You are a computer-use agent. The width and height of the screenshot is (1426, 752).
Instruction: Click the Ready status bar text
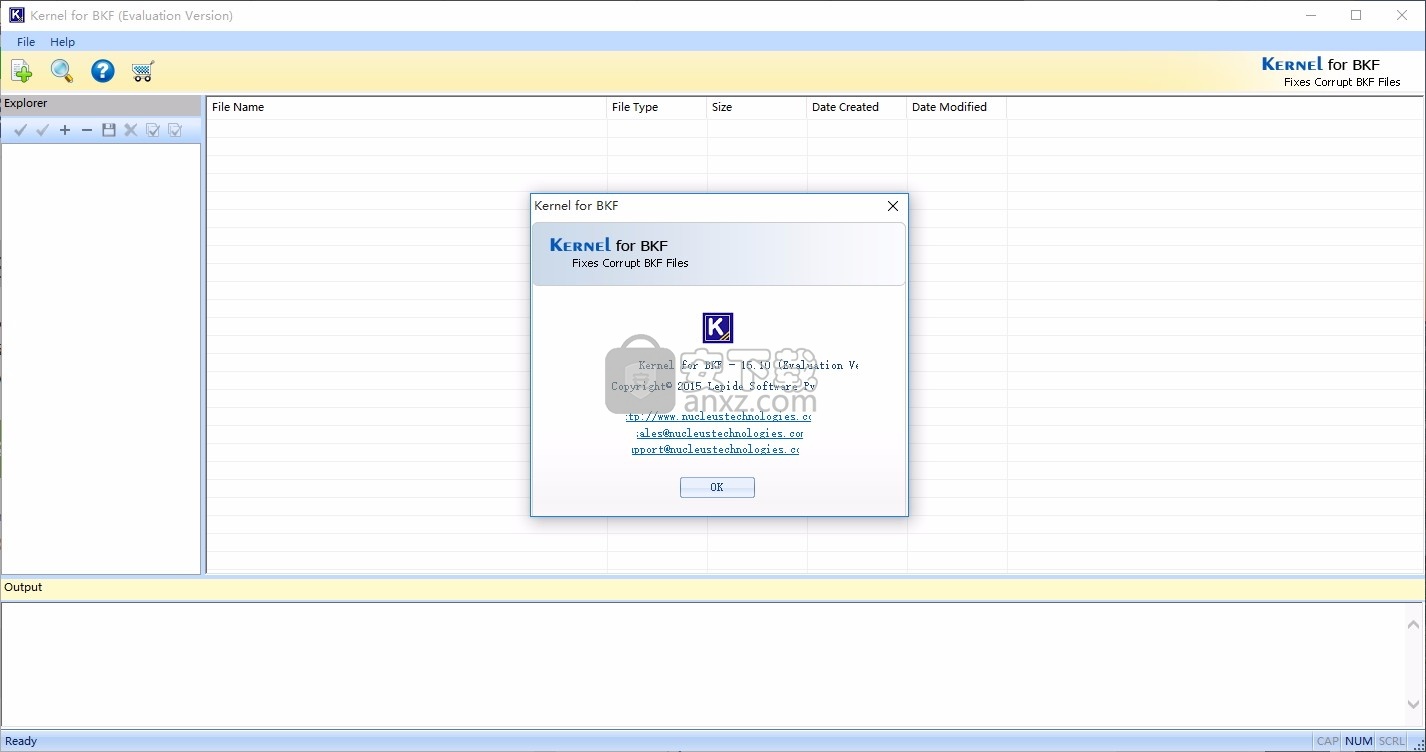click(21, 741)
